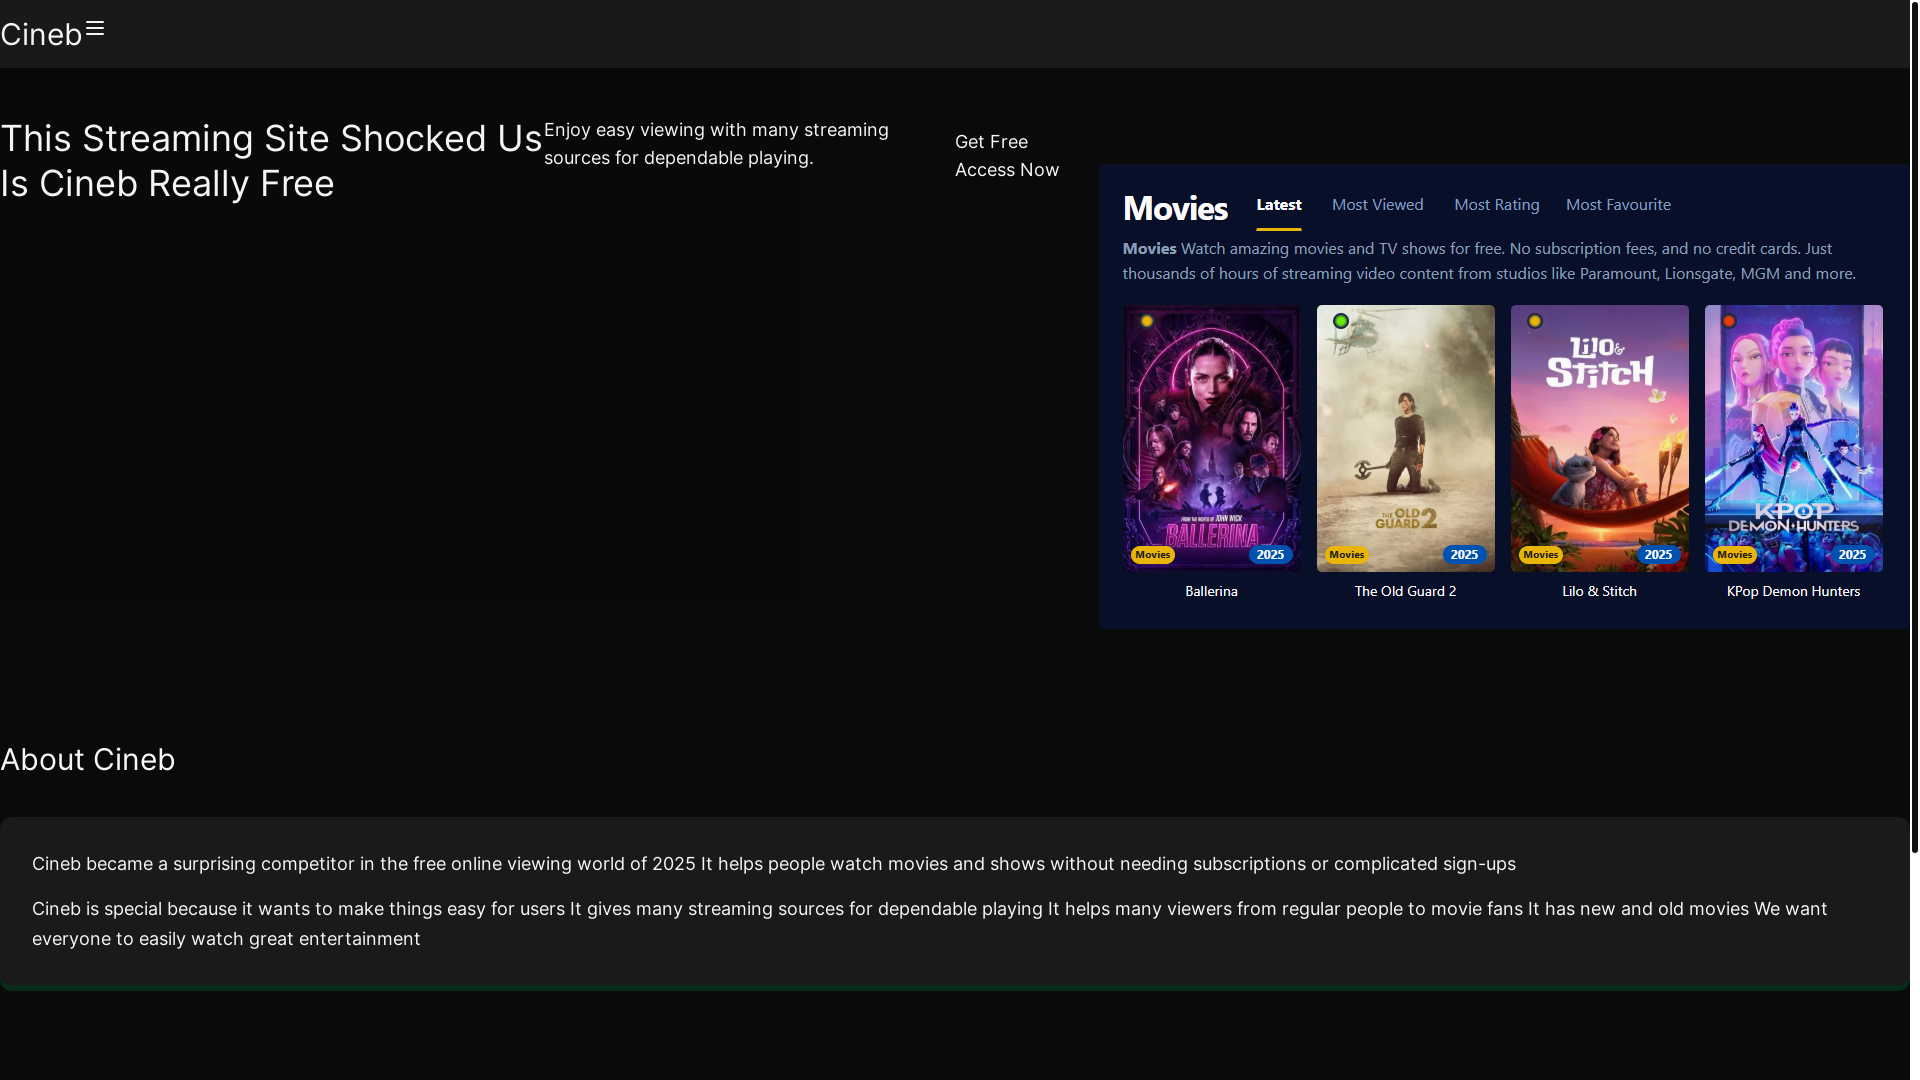The height and width of the screenshot is (1080, 1920).
Task: Click the Ballerina title text
Action: [x=1211, y=591]
